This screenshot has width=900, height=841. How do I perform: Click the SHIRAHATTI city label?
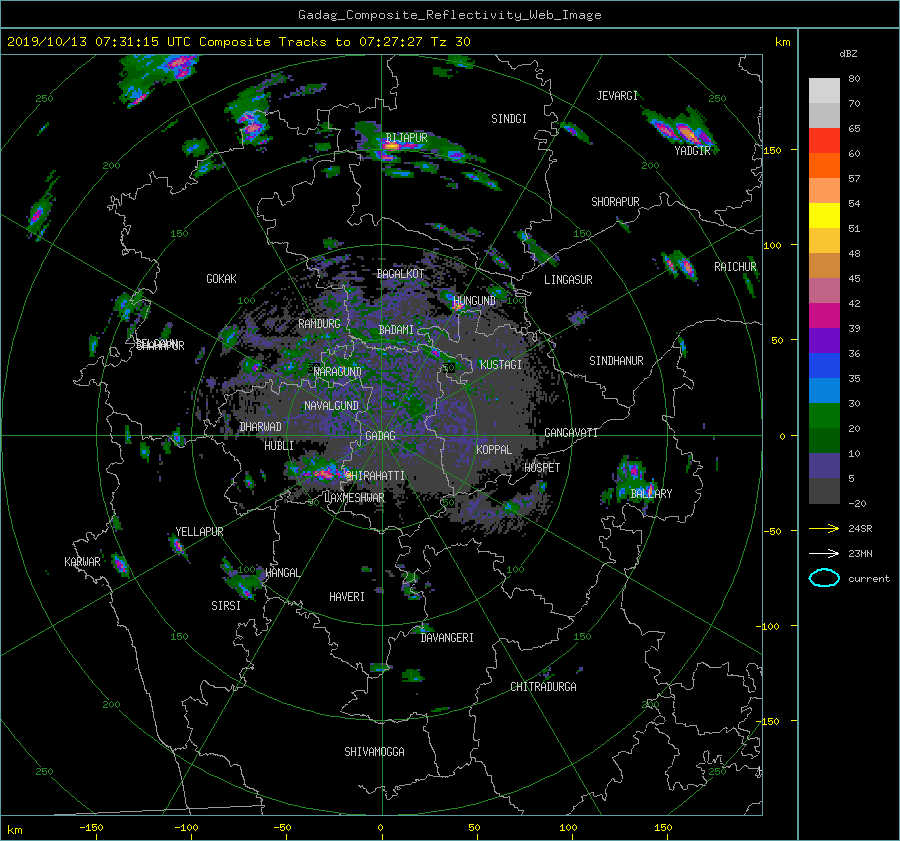click(x=374, y=476)
